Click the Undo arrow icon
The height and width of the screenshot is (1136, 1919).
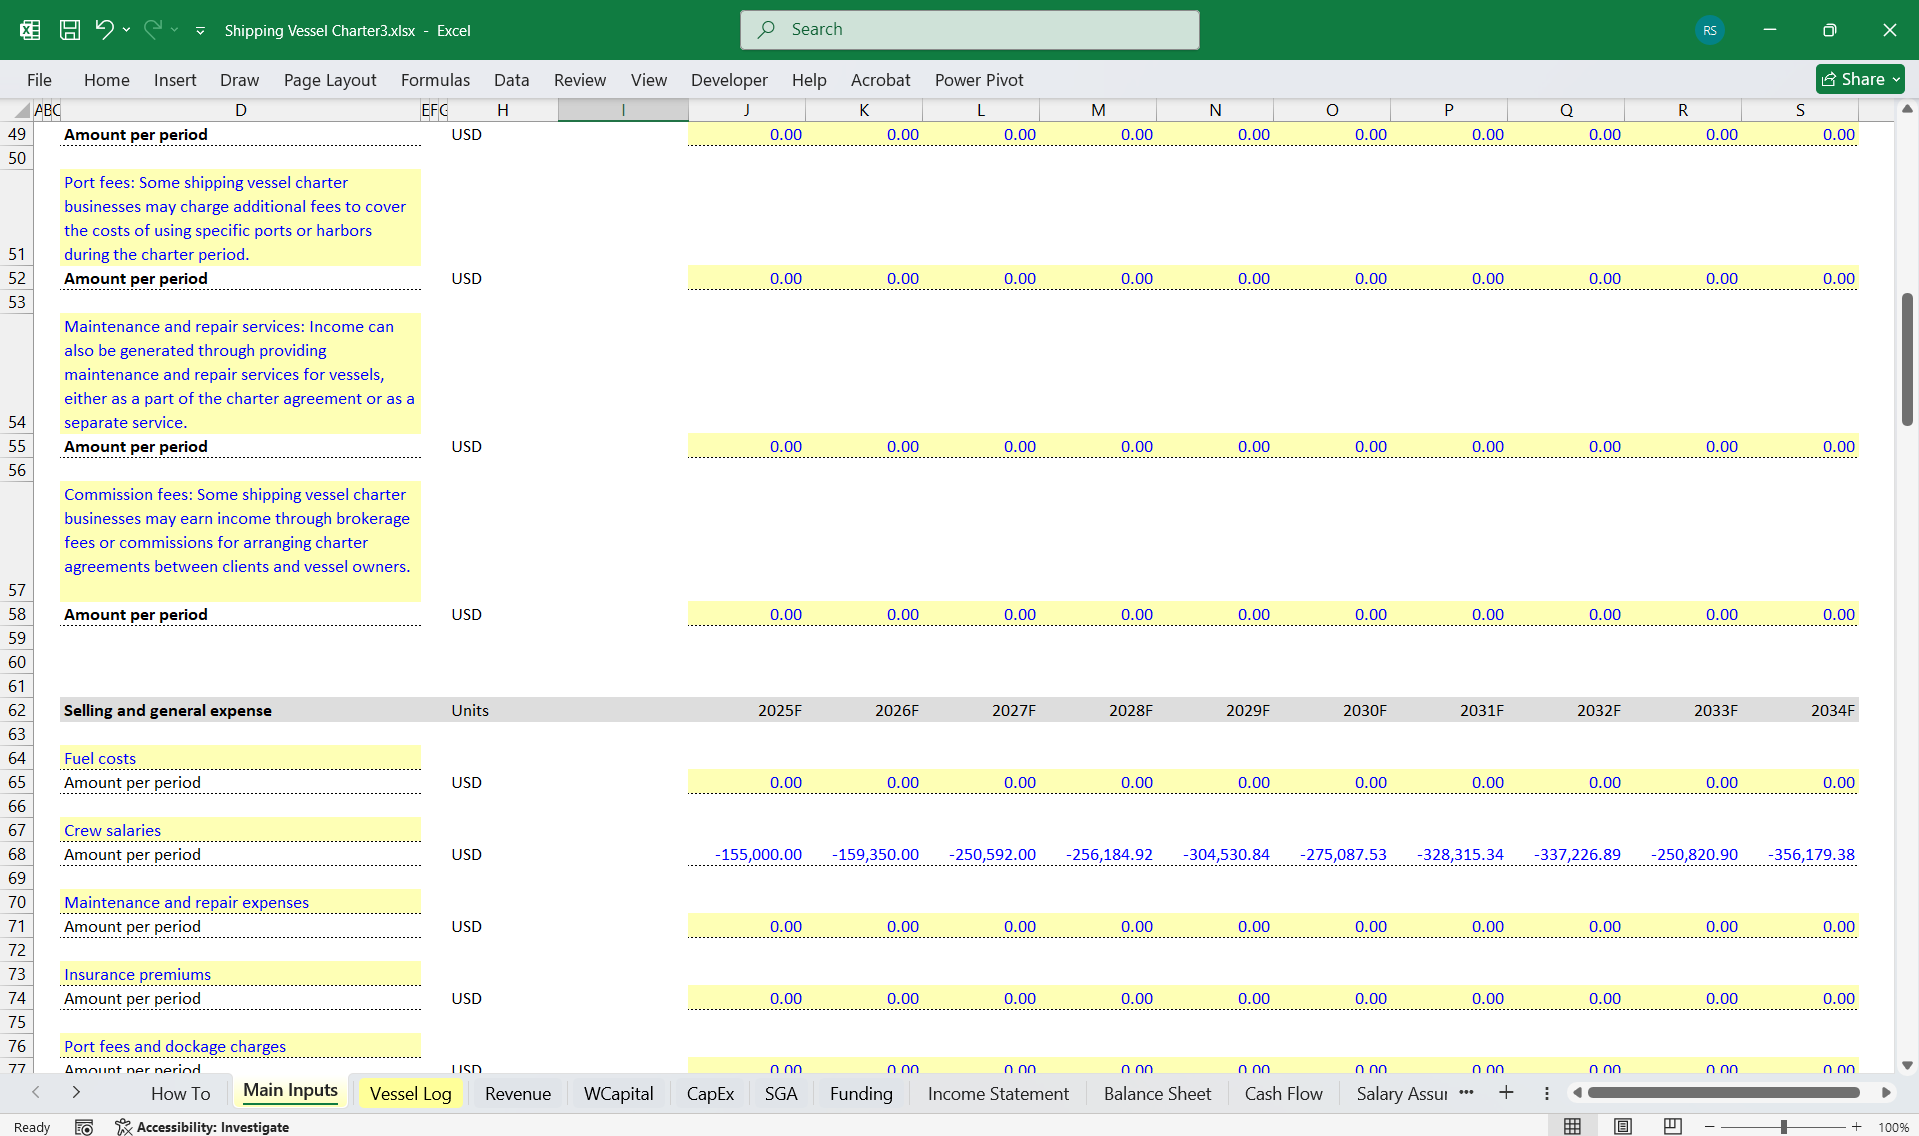[104, 30]
